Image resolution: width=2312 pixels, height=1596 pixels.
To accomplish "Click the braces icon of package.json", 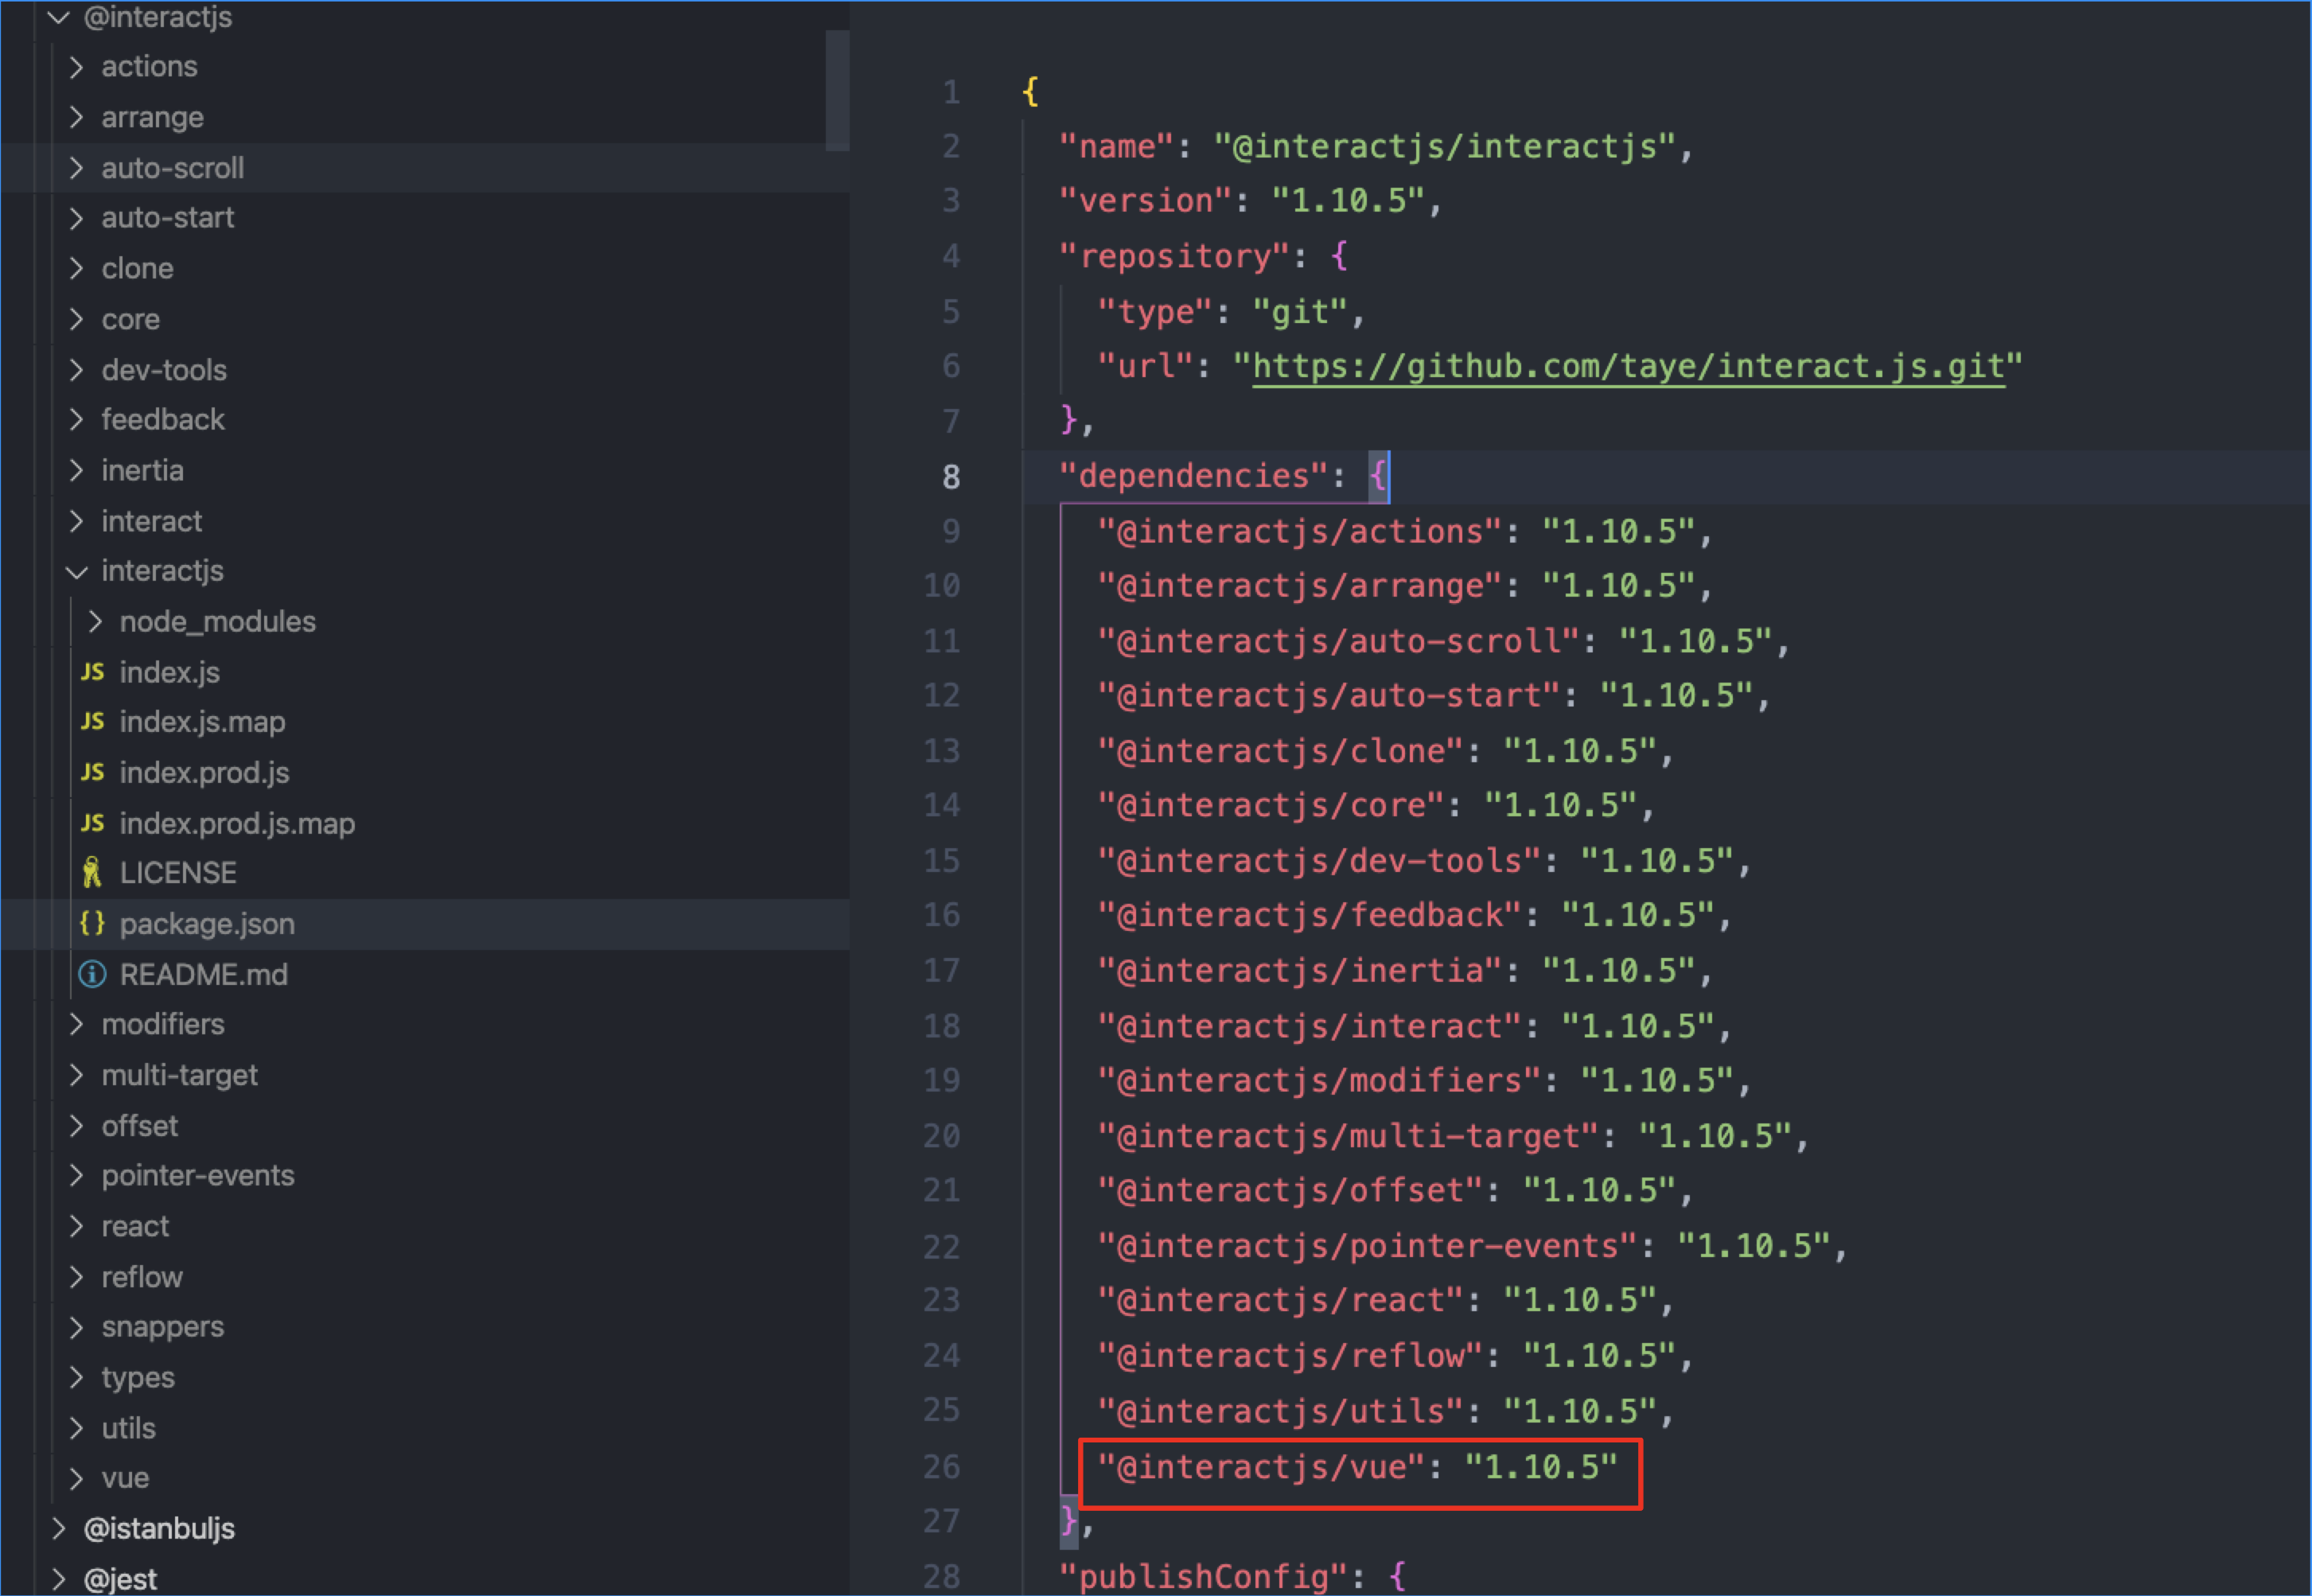I will point(92,924).
